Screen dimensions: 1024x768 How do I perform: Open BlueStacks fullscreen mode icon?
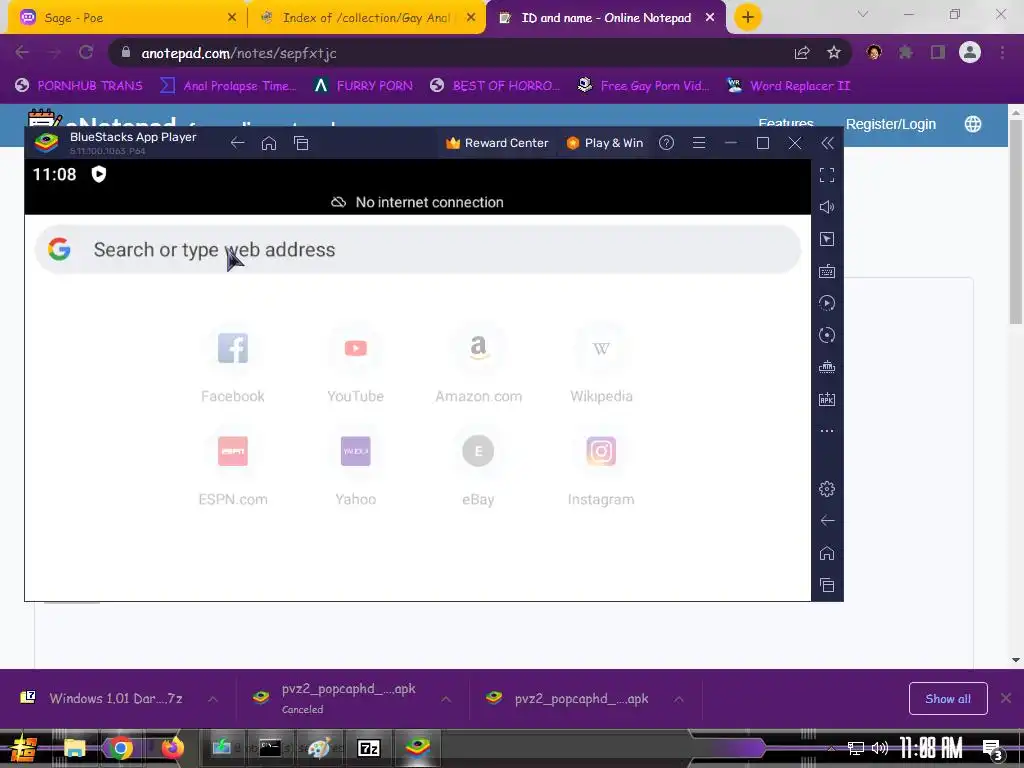pyautogui.click(x=827, y=175)
